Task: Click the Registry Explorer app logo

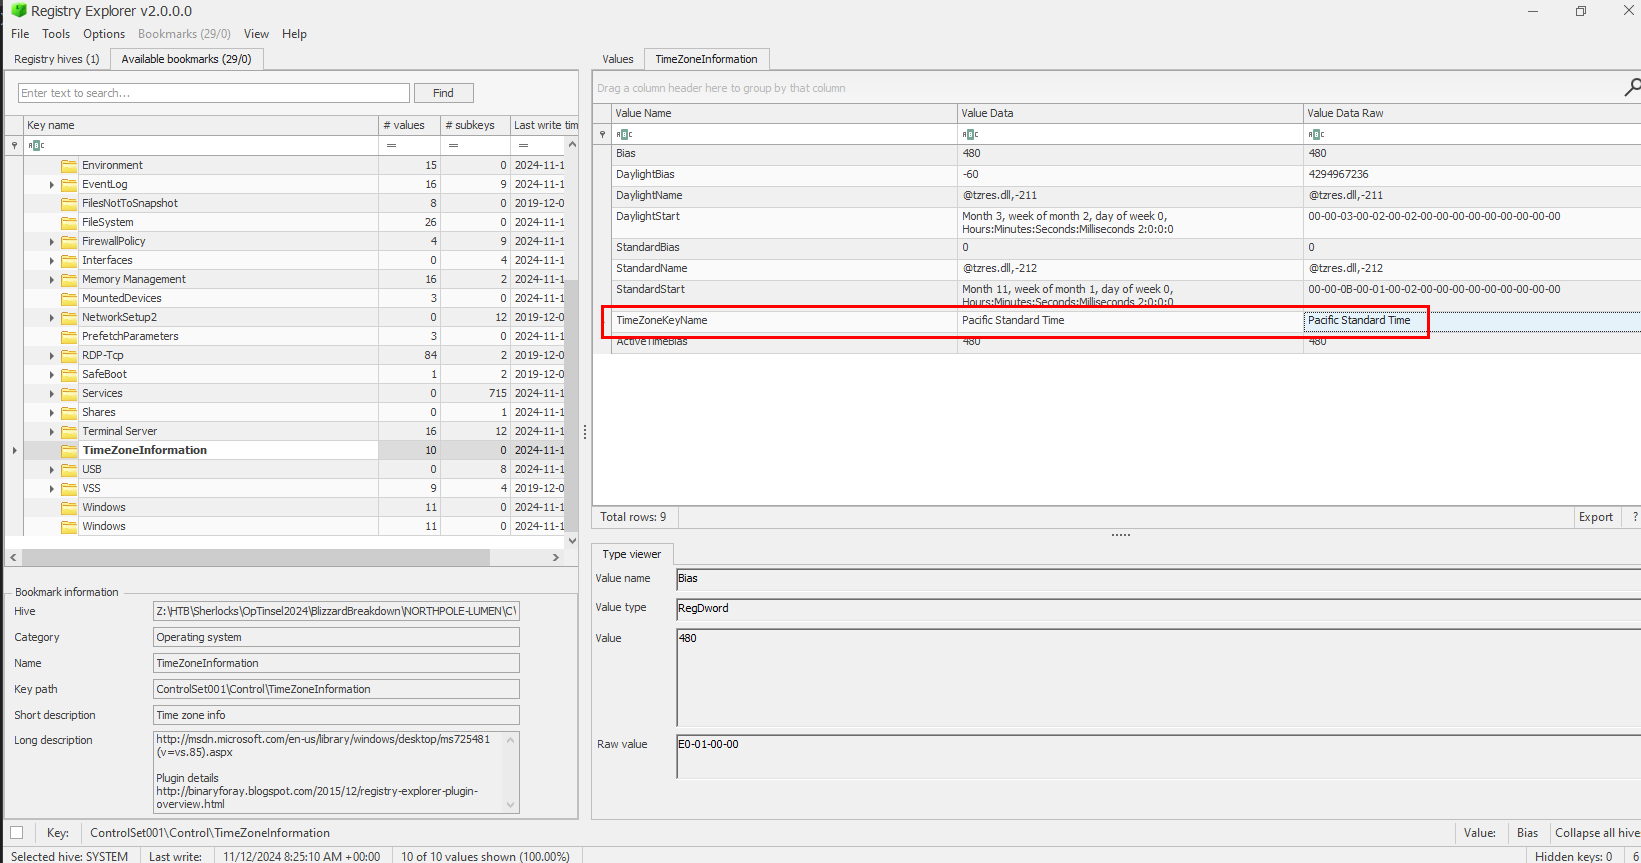Action: pos(18,11)
